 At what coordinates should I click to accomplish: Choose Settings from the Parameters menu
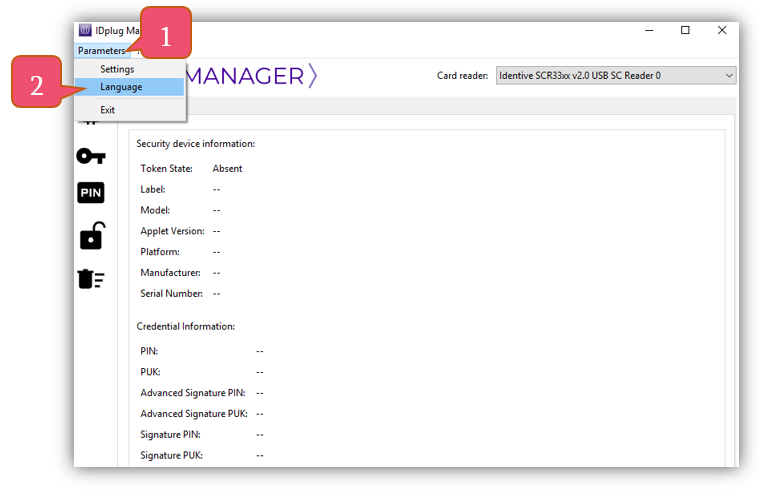(117, 69)
